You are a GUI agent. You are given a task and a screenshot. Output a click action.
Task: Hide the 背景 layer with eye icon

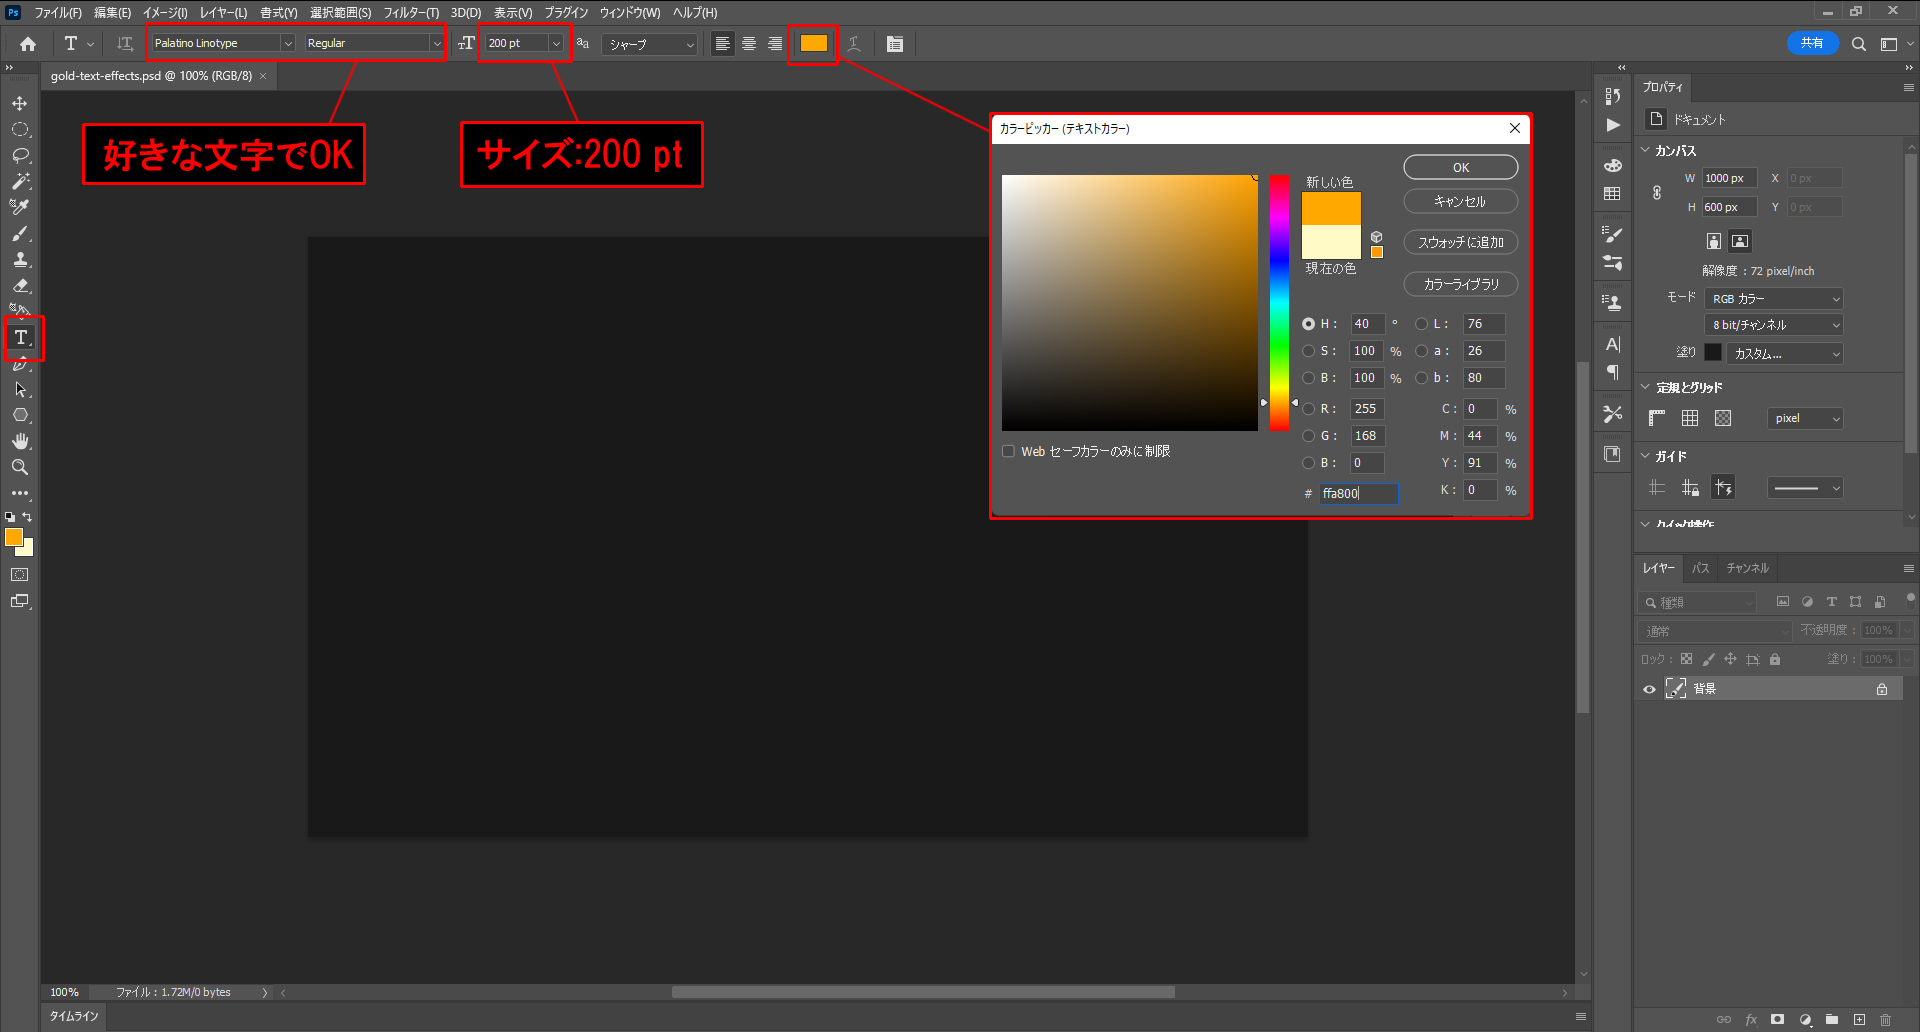(x=1649, y=689)
